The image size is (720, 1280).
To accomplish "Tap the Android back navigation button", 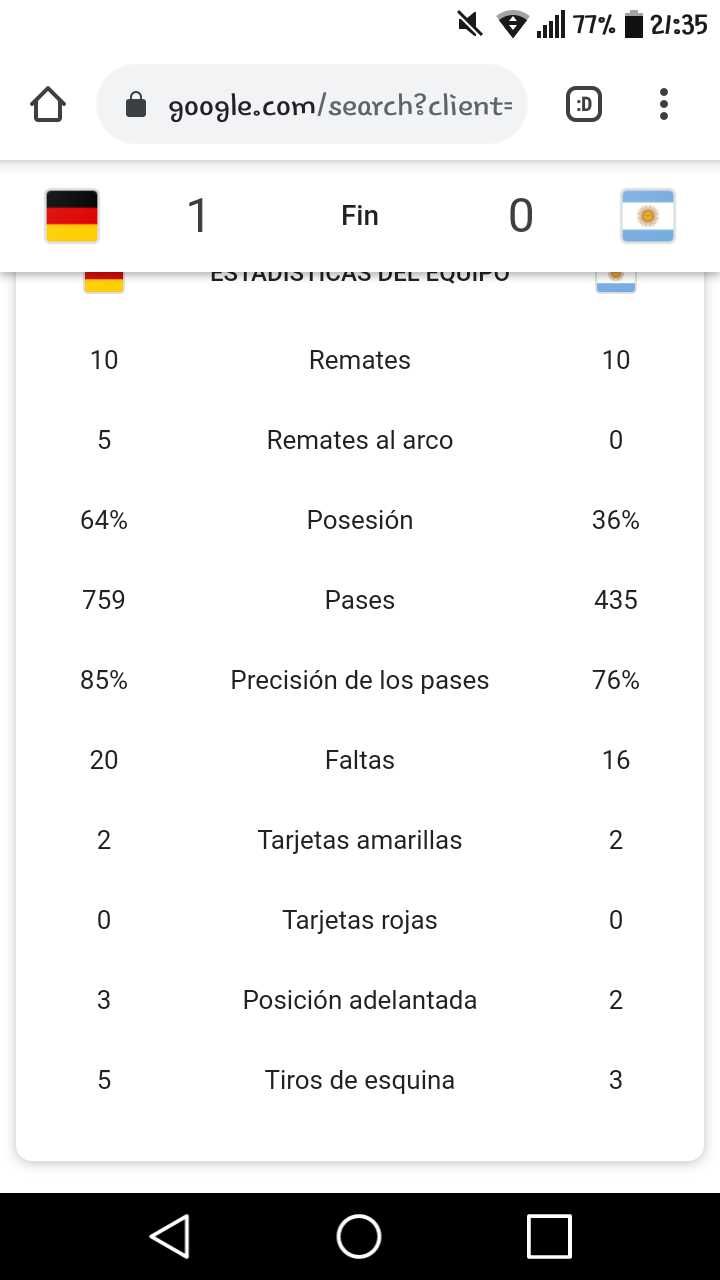I will pyautogui.click(x=170, y=1236).
